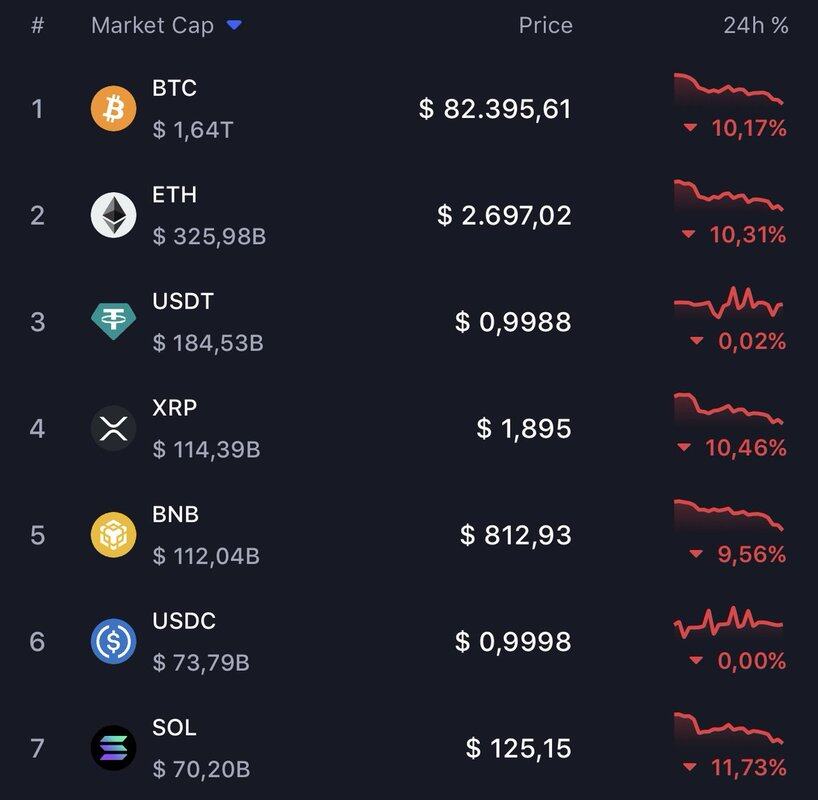Viewport: 818px width, 800px height.
Task: Click the Bitcoin orange coin icon
Action: click(x=114, y=108)
